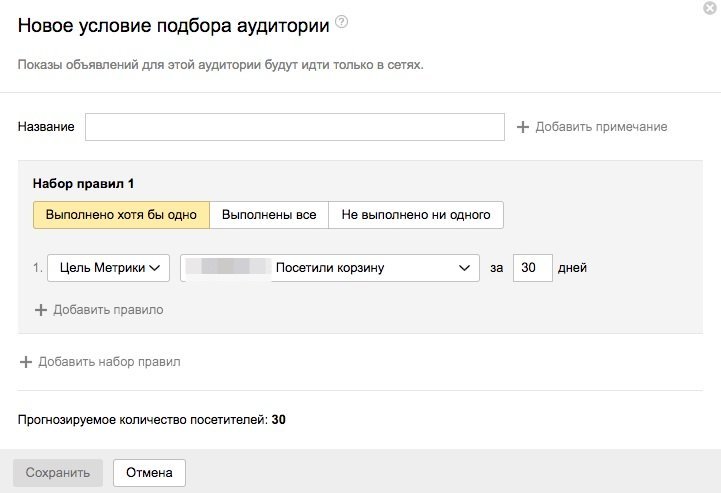This screenshot has height=493, width=721.
Task: Click the plus icon beside Добавить правило
Action: coord(41,310)
